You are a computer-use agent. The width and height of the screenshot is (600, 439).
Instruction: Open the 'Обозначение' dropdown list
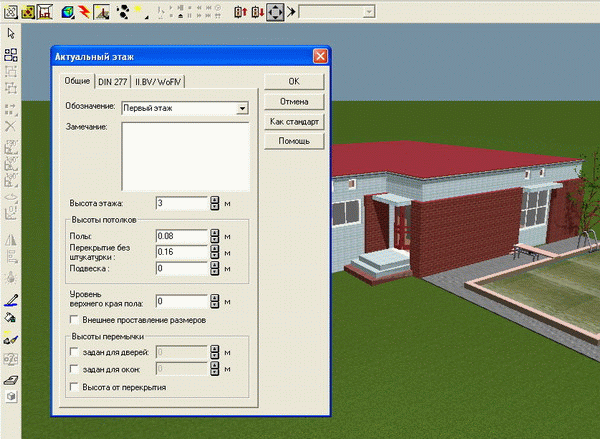pos(242,108)
